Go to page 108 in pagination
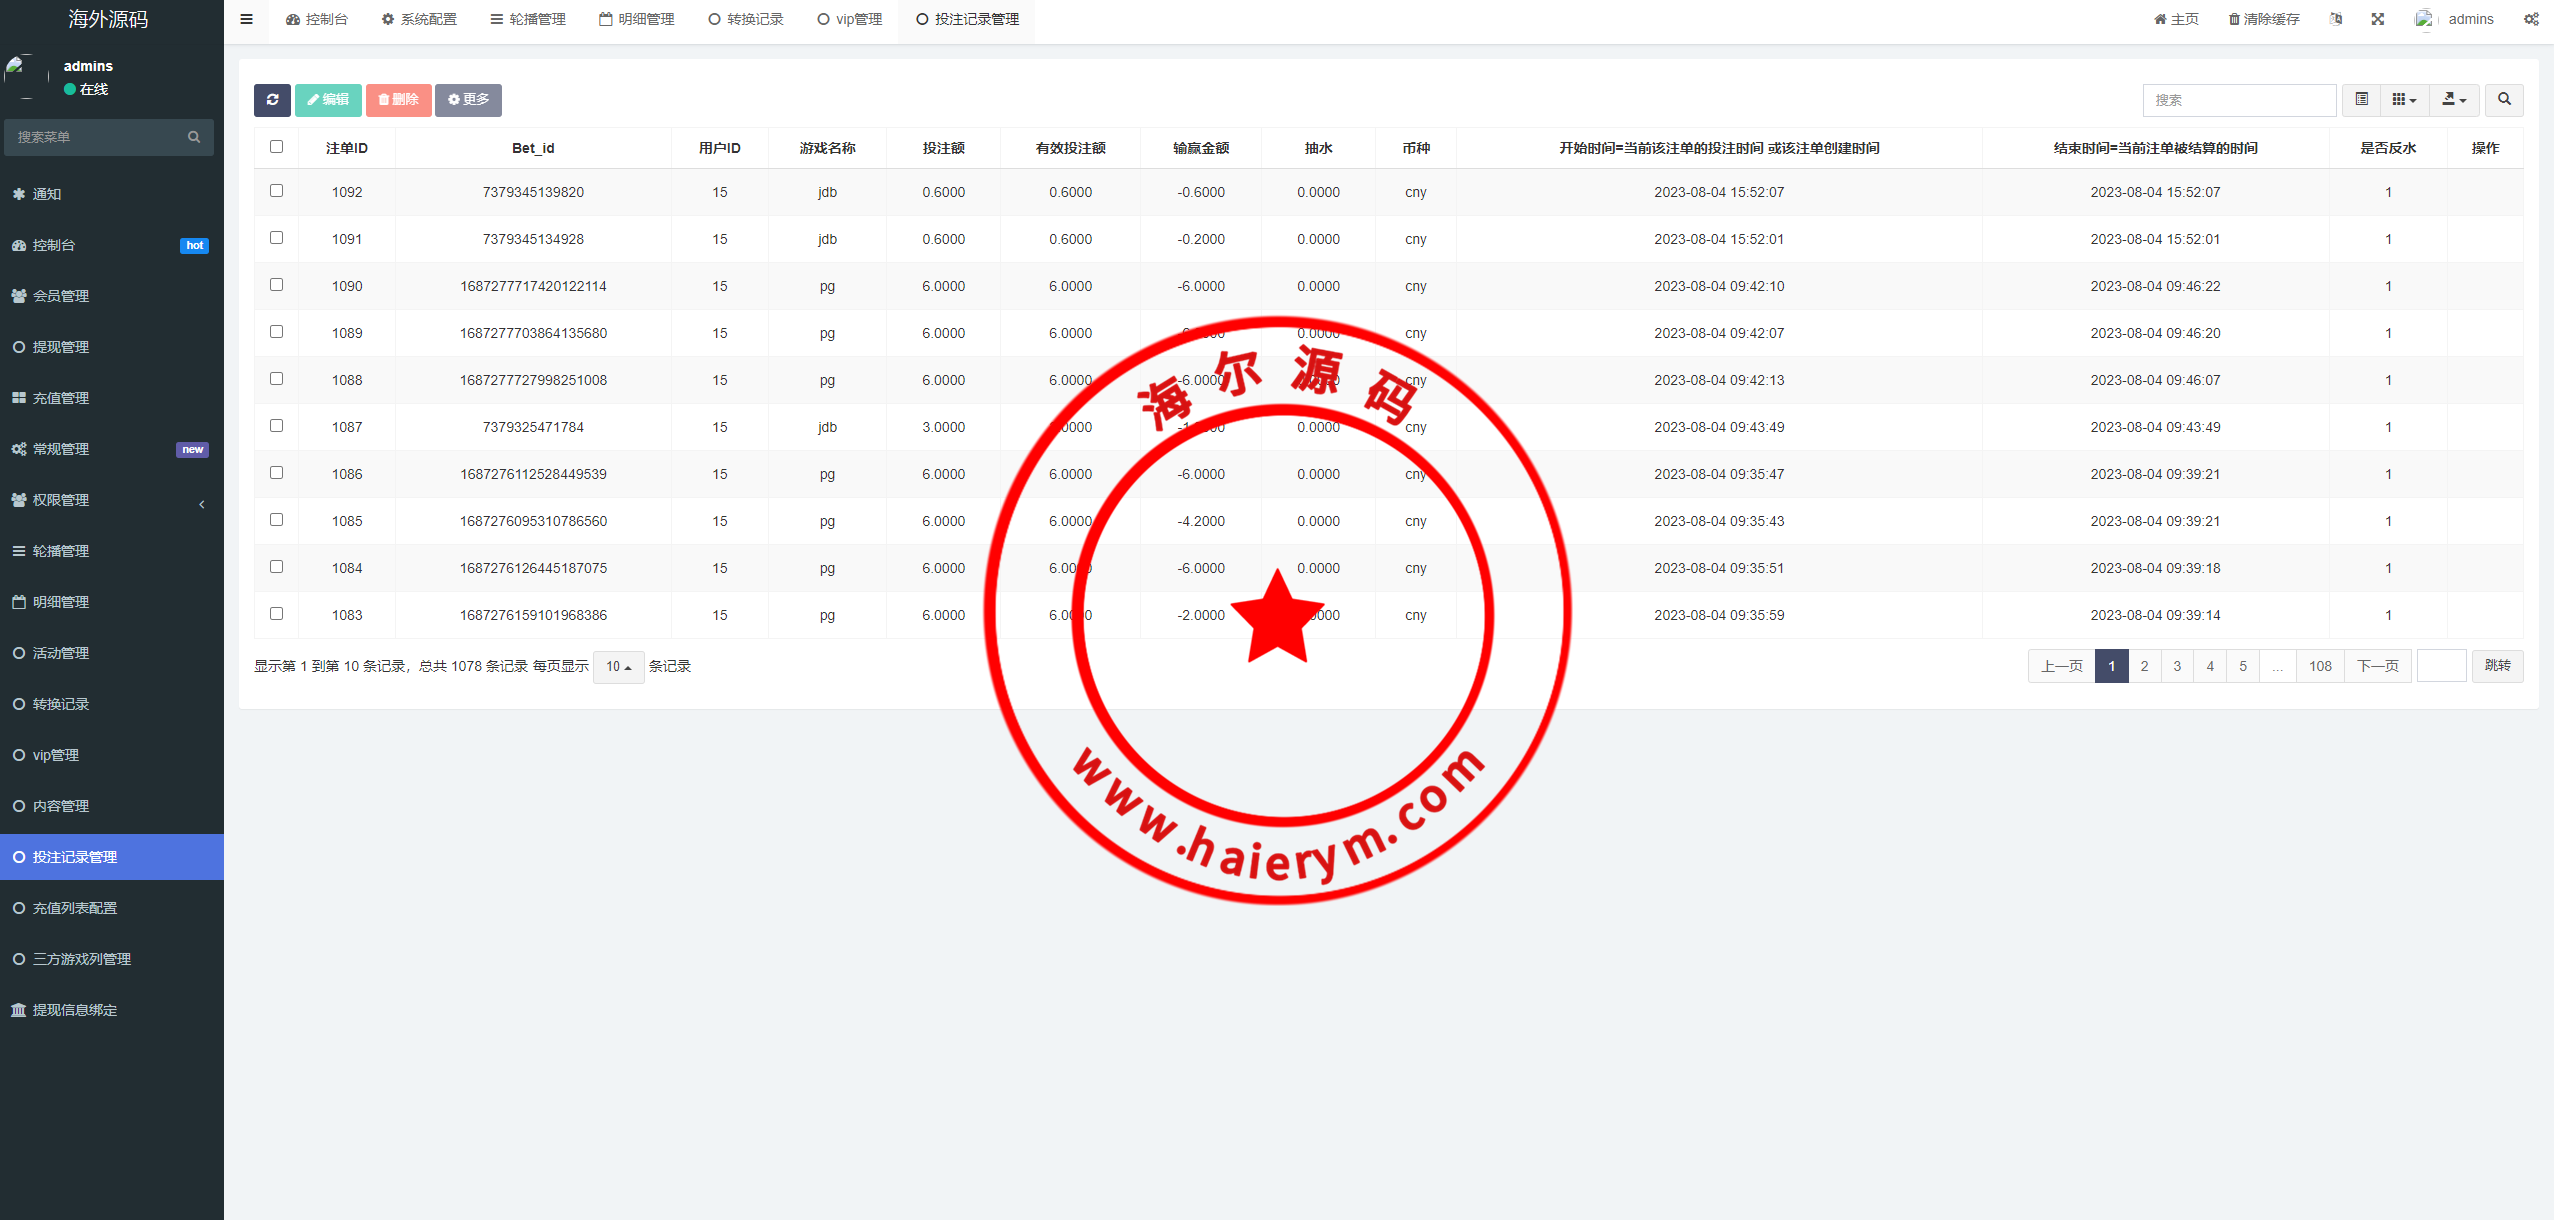2554x1220 pixels. click(x=2320, y=666)
